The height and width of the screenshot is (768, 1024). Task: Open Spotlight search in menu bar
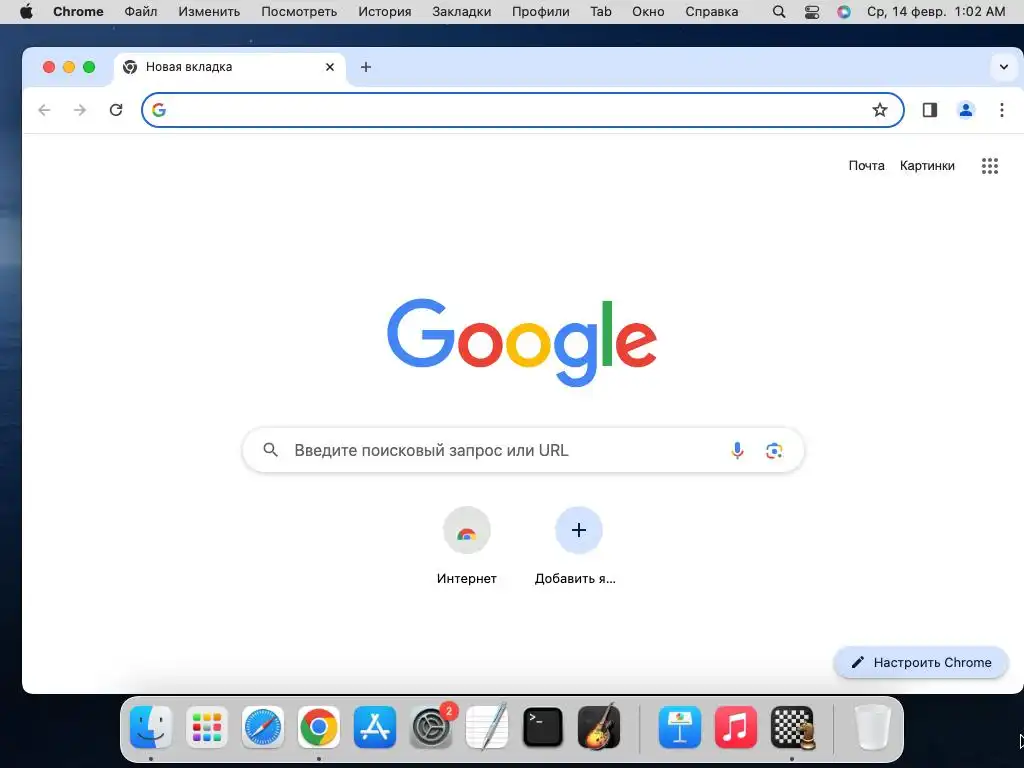tap(778, 12)
